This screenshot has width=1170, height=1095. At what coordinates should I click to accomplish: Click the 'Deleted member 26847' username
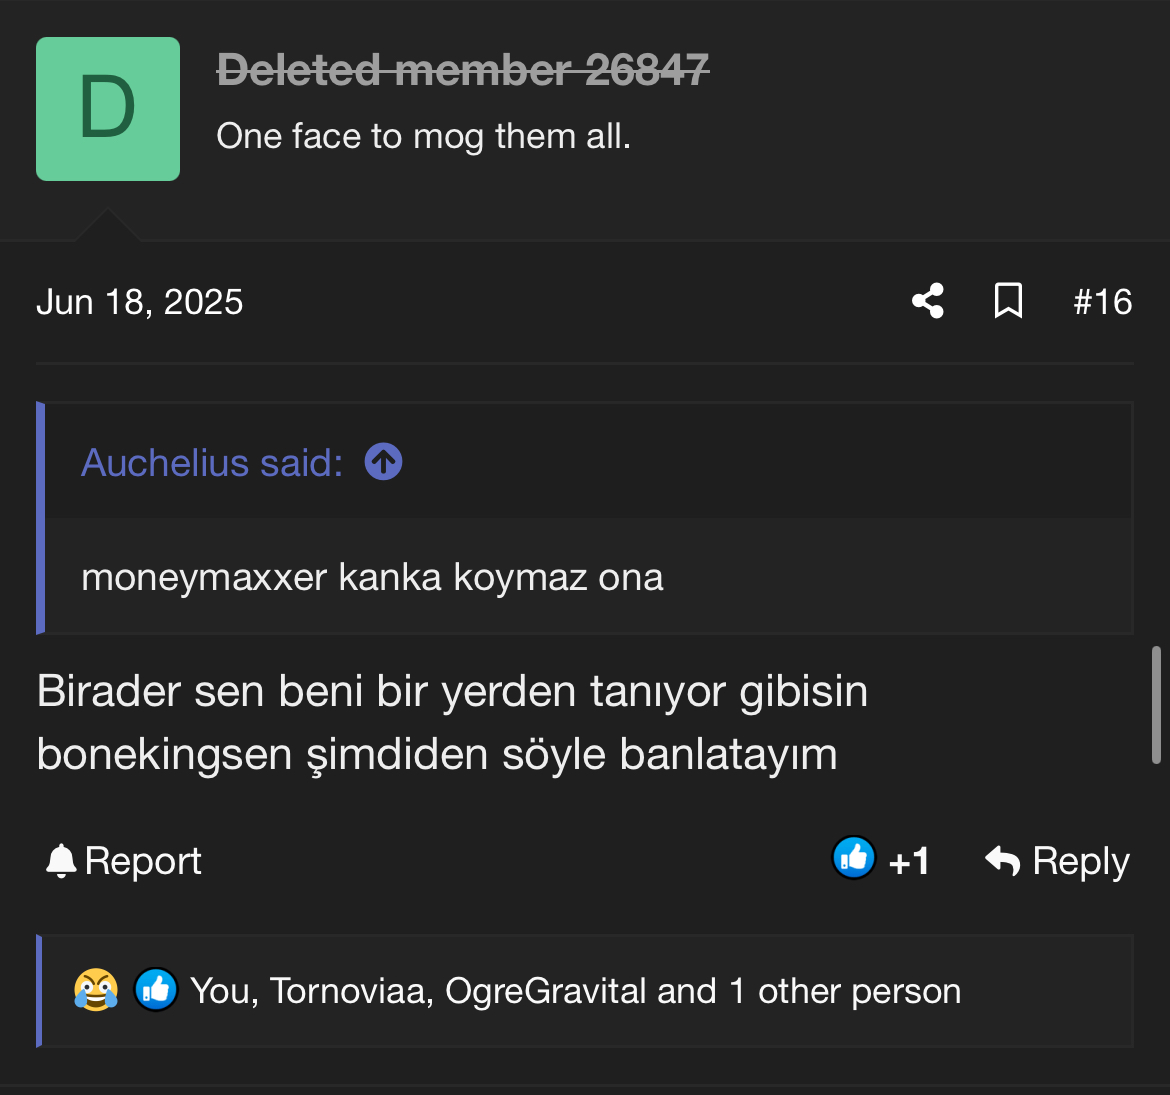(462, 70)
